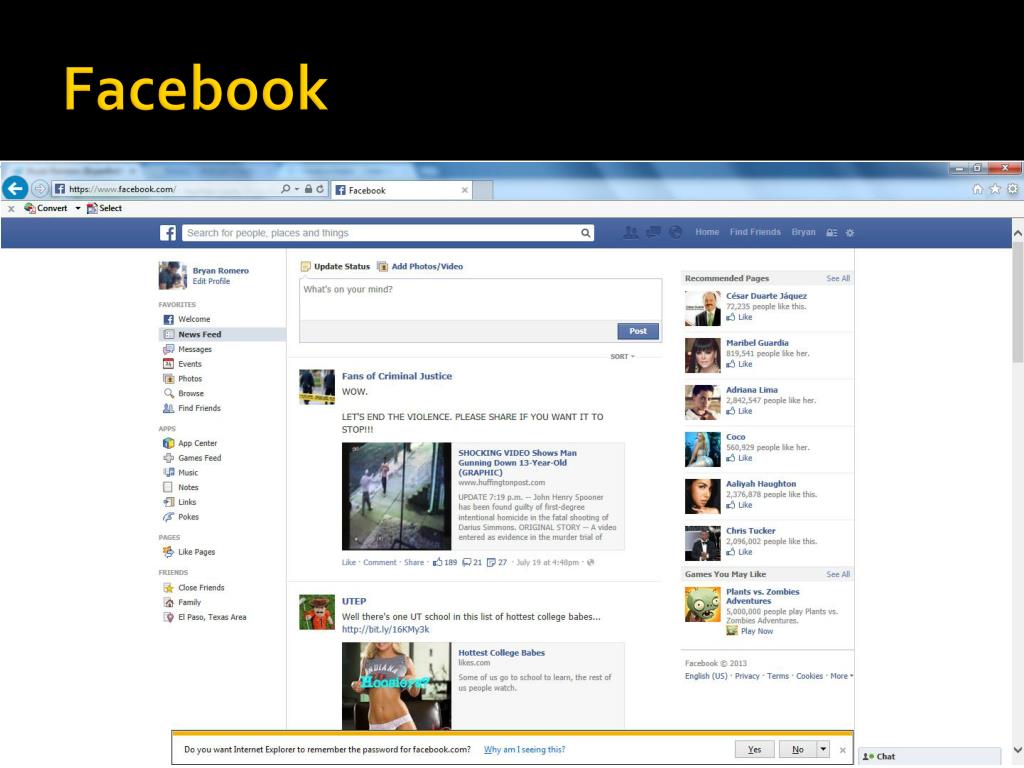Open the Privacy Shortcuts icon
Viewport: 1024px width, 768px height.
[831, 233]
